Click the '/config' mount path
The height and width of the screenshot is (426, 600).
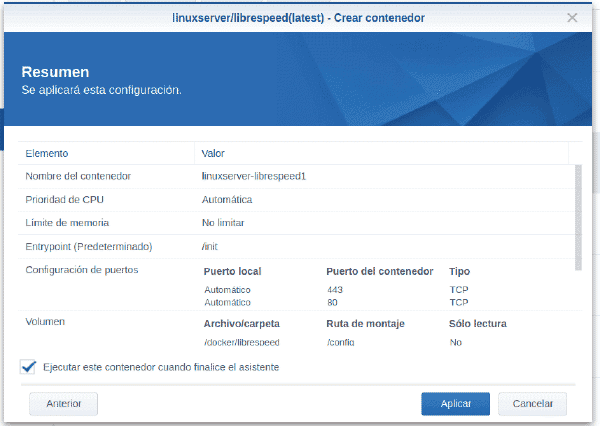[x=341, y=342]
